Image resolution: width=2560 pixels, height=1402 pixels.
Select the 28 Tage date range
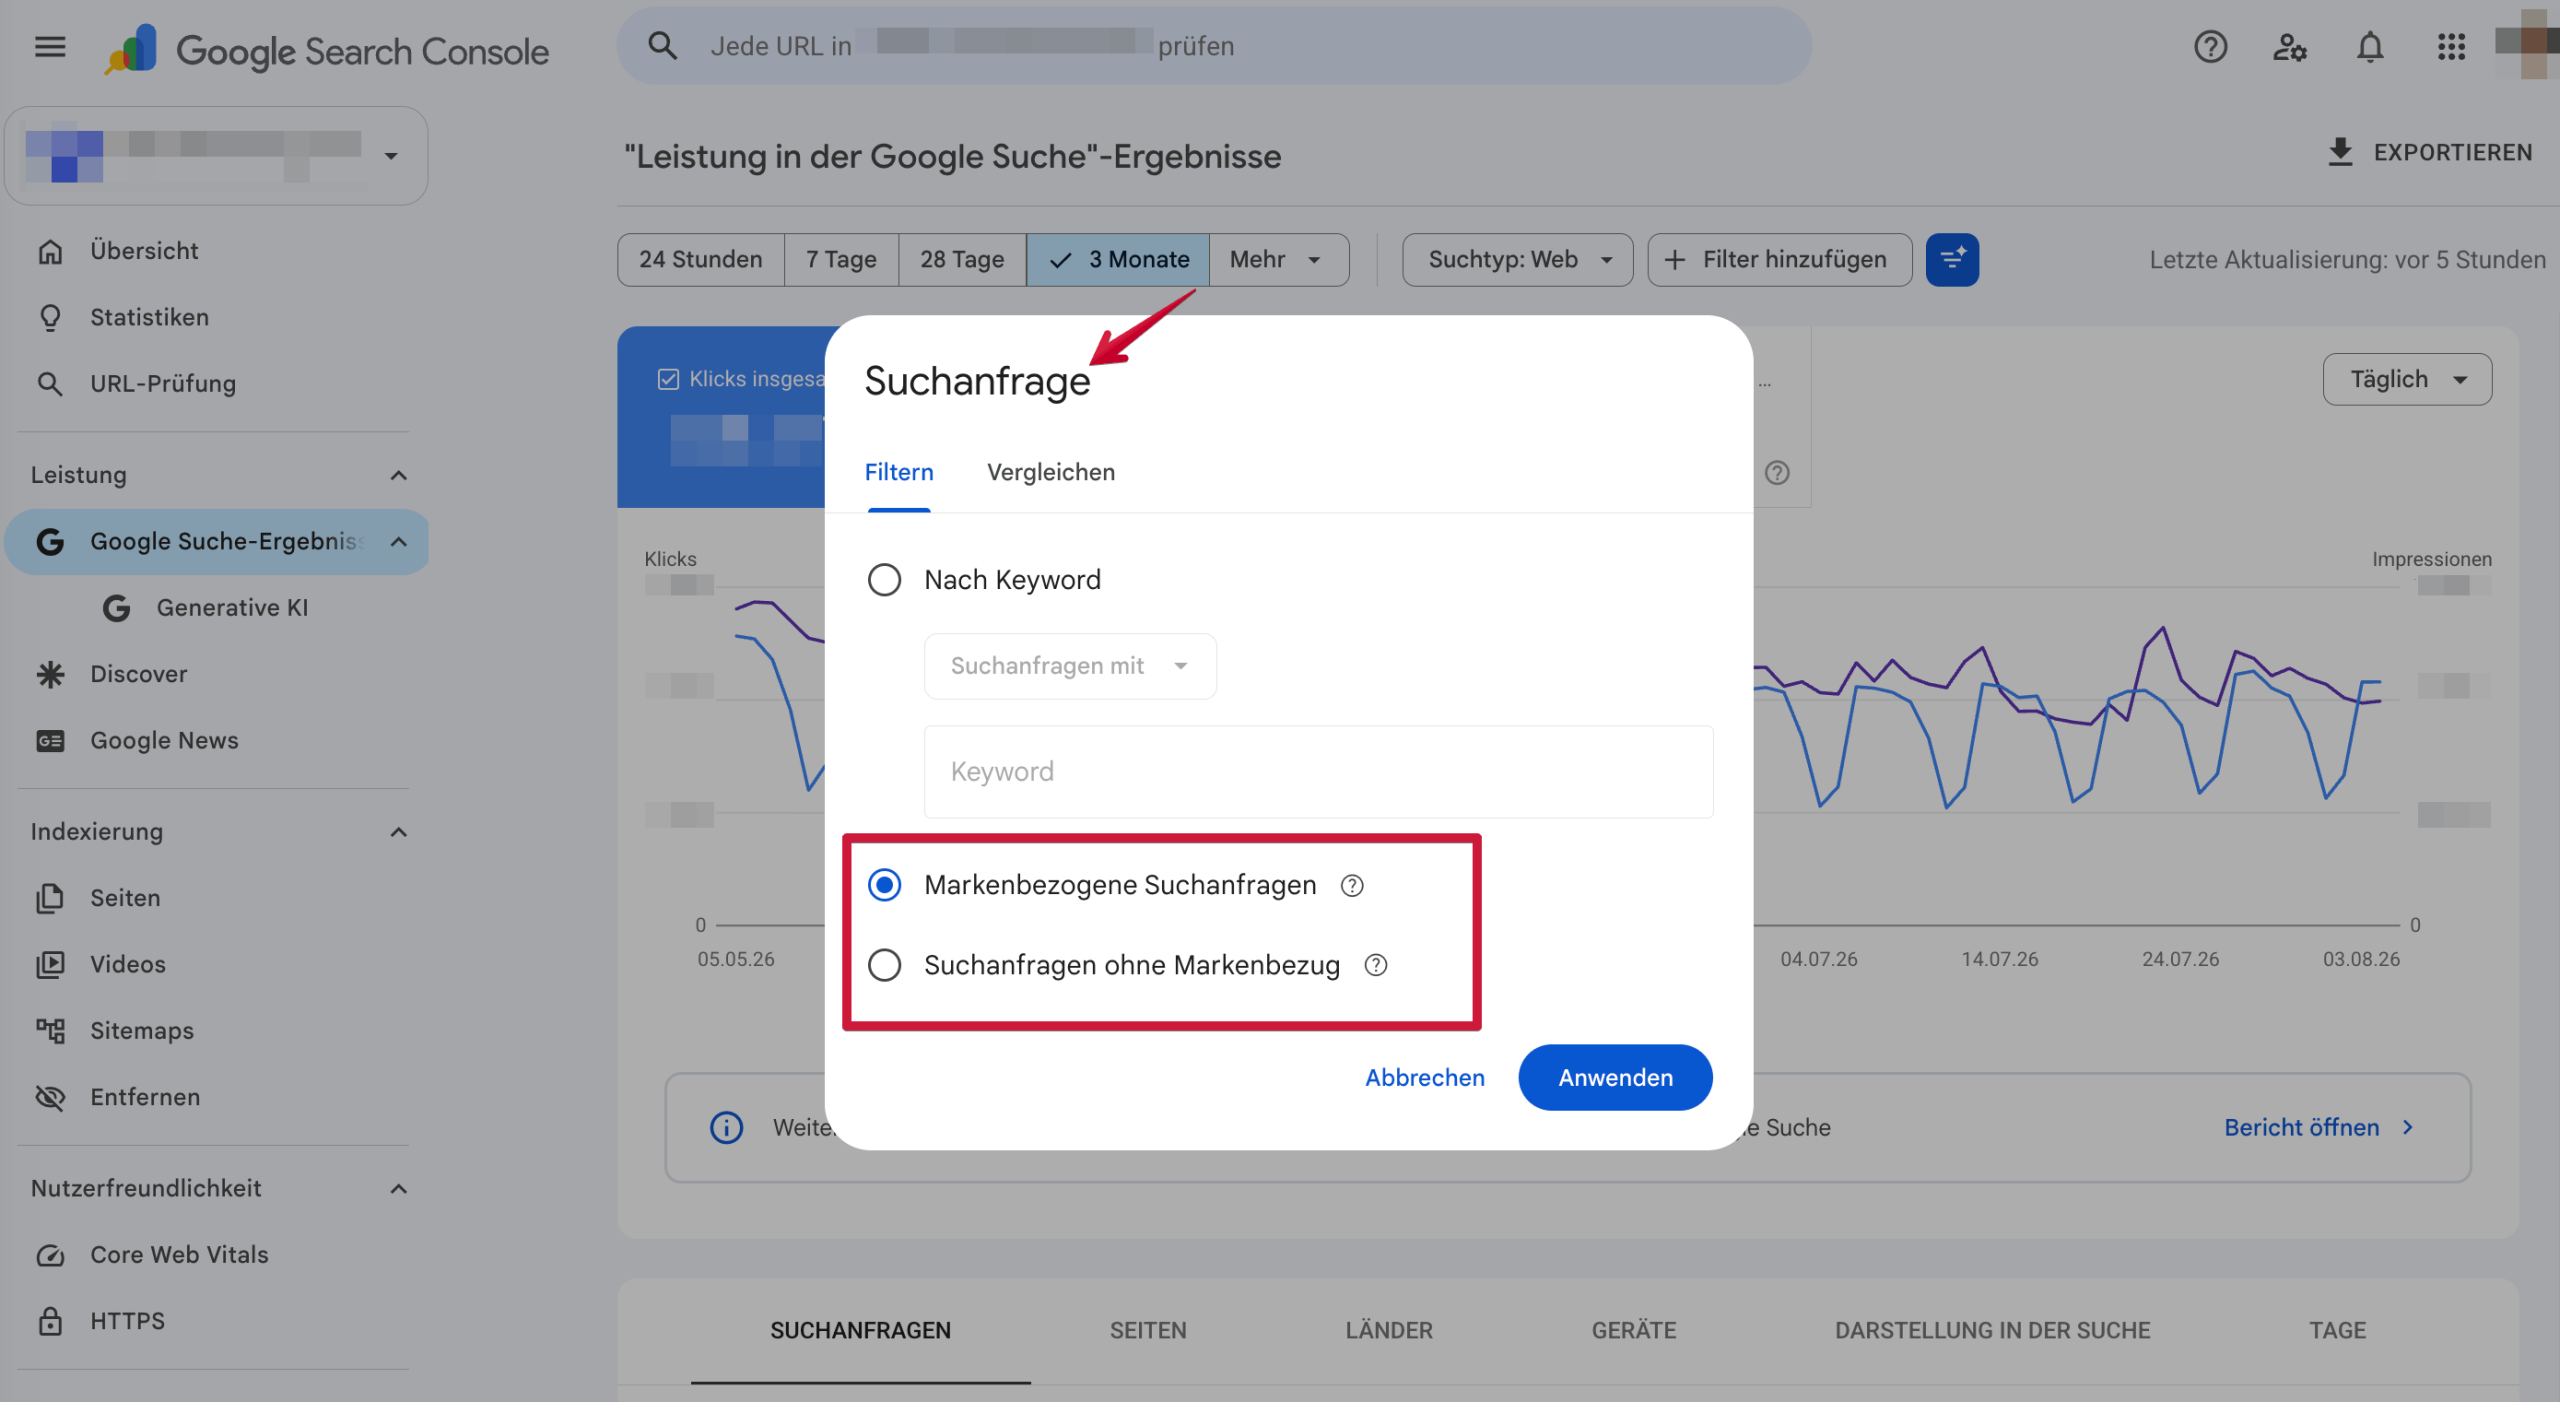click(962, 260)
